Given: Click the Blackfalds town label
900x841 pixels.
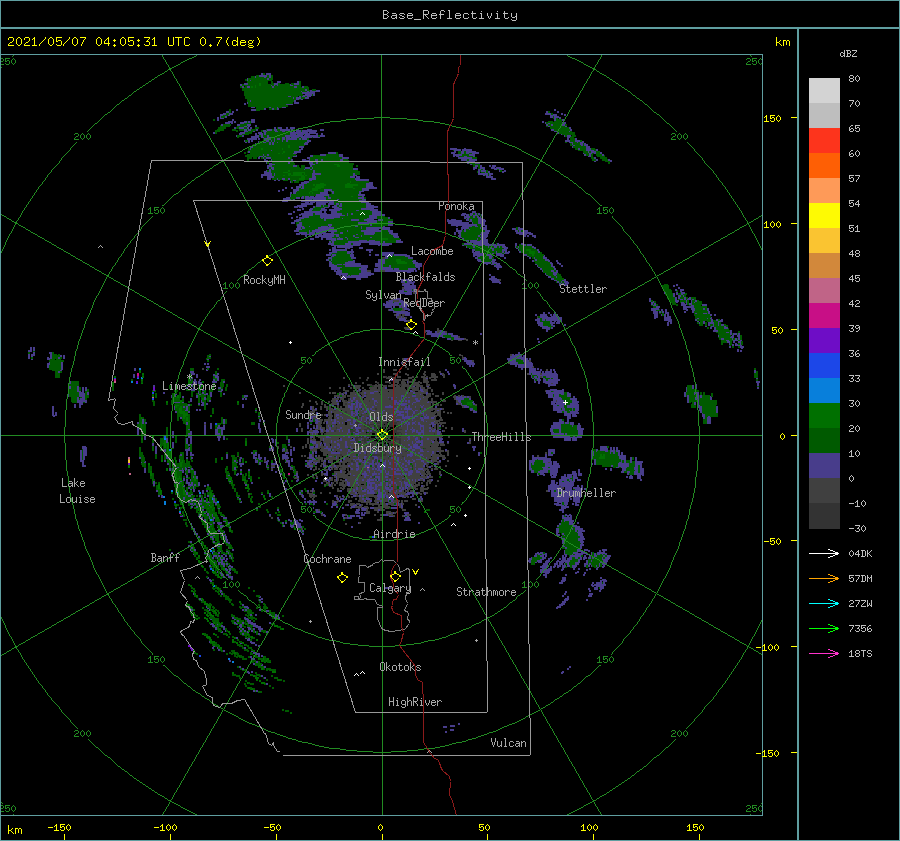Looking at the screenshot, I should click(x=425, y=277).
